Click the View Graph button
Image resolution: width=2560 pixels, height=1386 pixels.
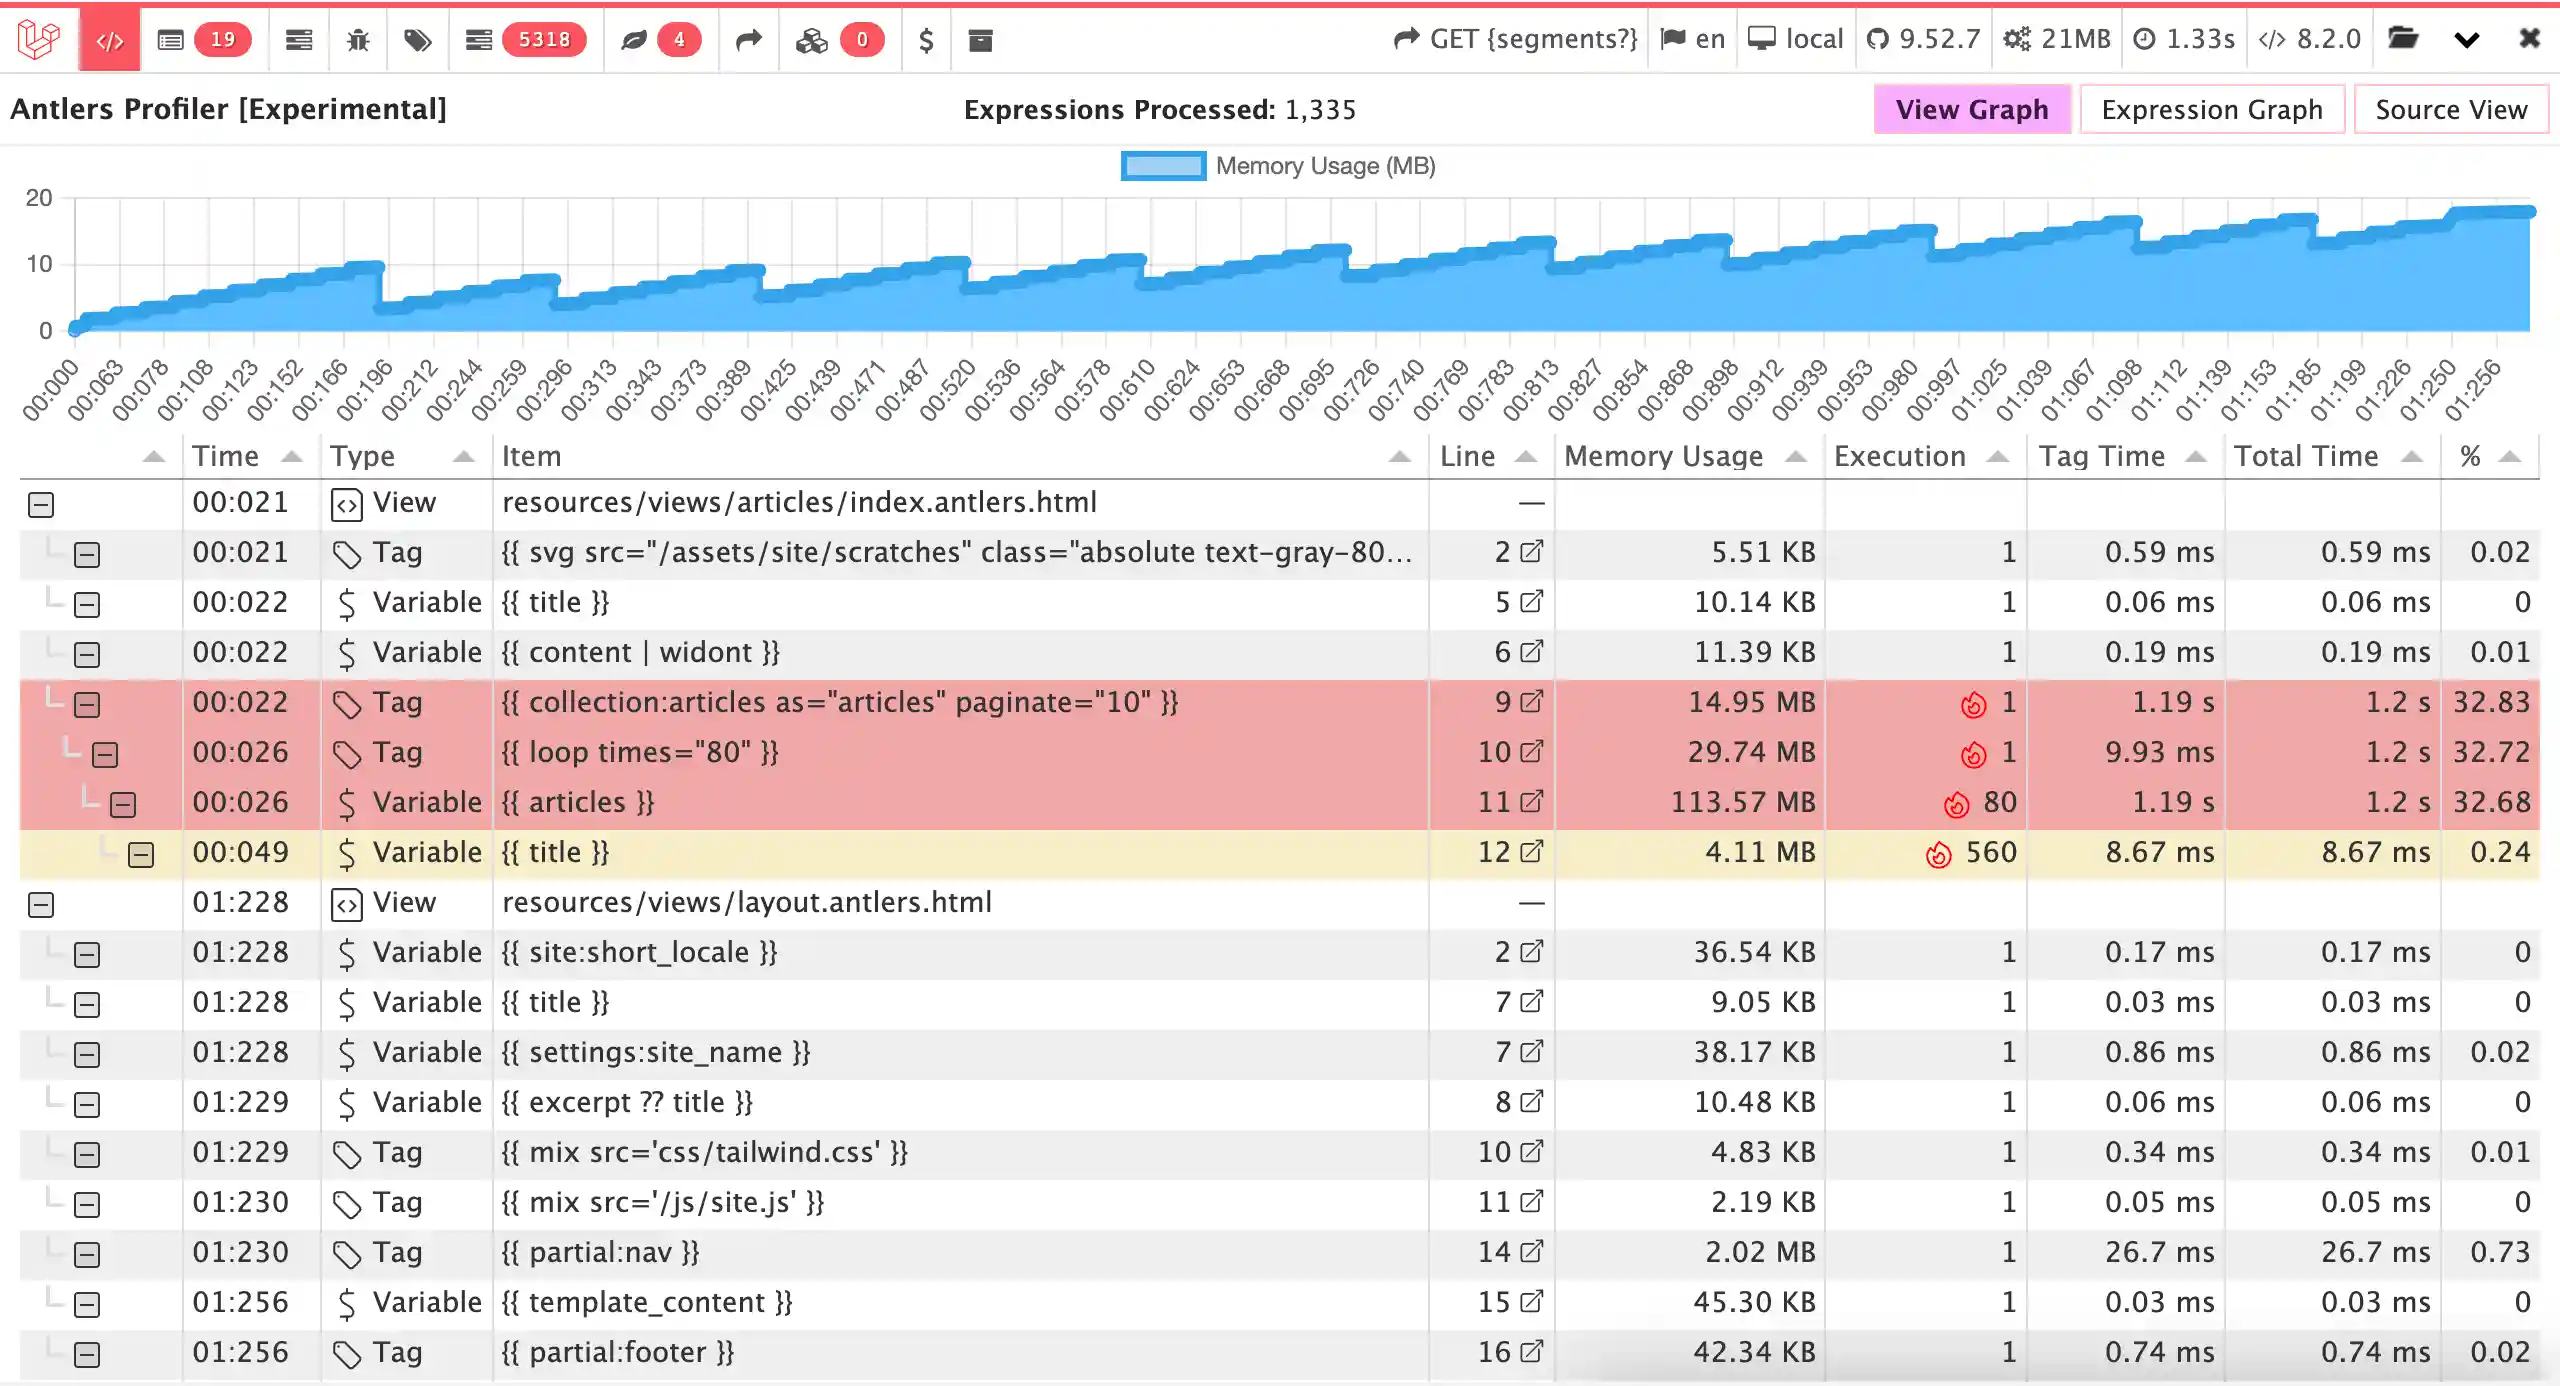pos(1971,109)
